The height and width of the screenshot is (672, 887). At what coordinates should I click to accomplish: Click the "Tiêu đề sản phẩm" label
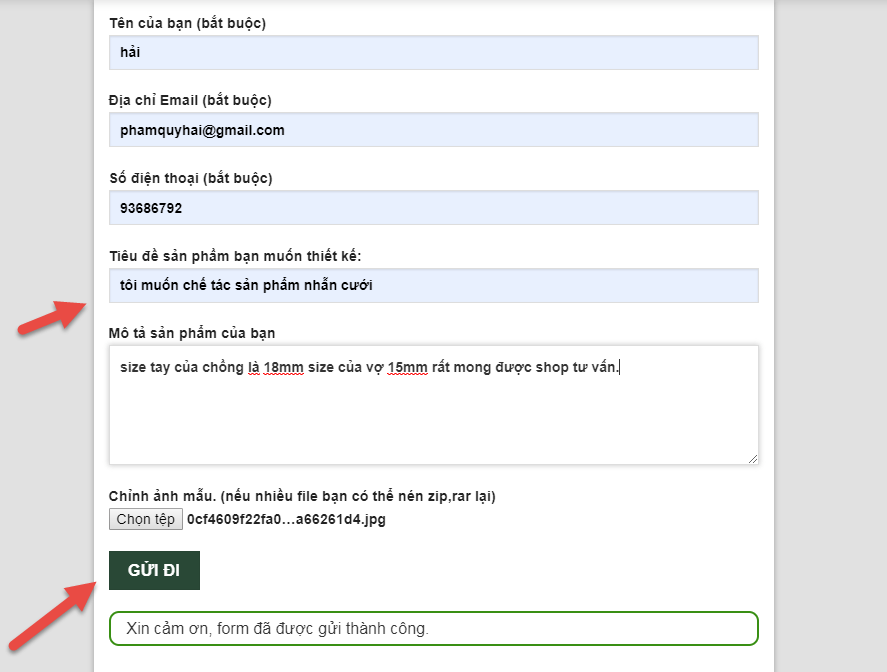click(x=235, y=256)
